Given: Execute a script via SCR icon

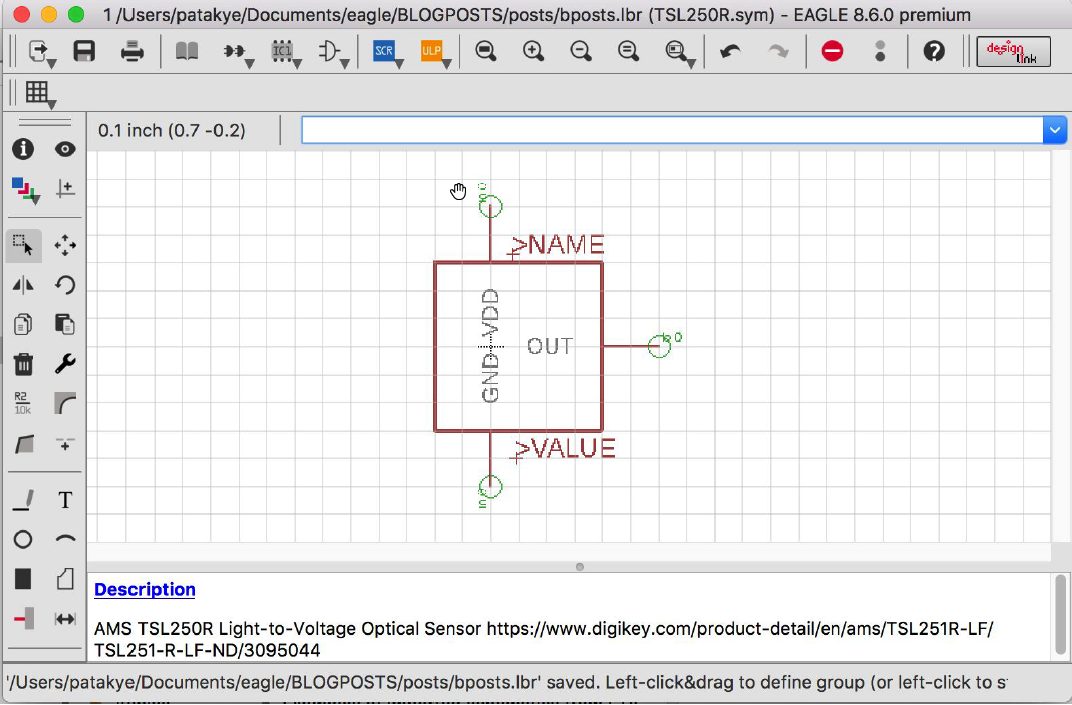Looking at the screenshot, I should pyautogui.click(x=381, y=50).
